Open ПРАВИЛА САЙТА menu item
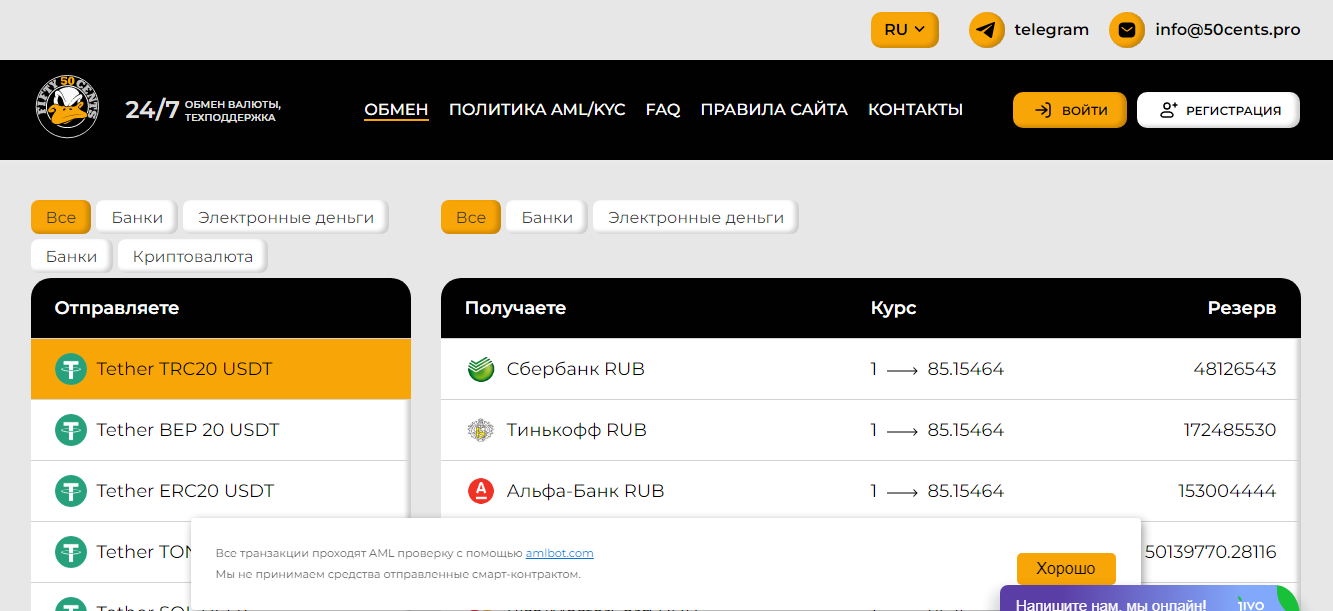The image size is (1333, 611). [774, 110]
